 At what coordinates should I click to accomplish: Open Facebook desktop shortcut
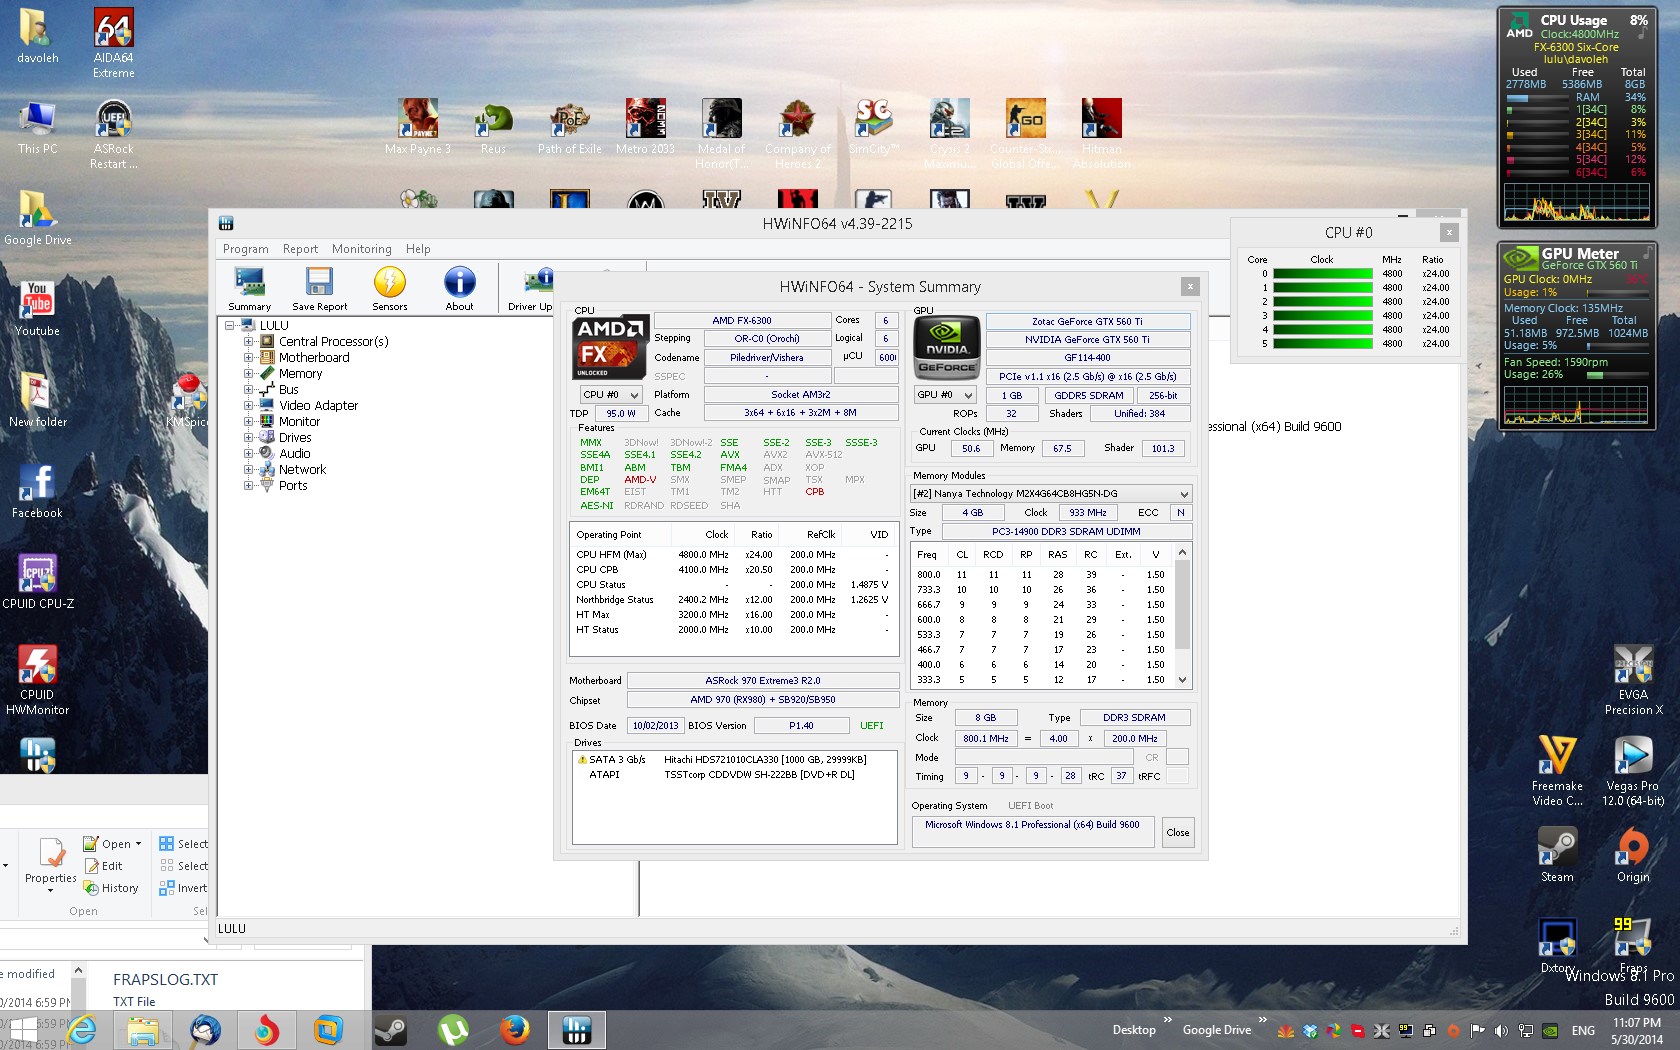click(38, 490)
